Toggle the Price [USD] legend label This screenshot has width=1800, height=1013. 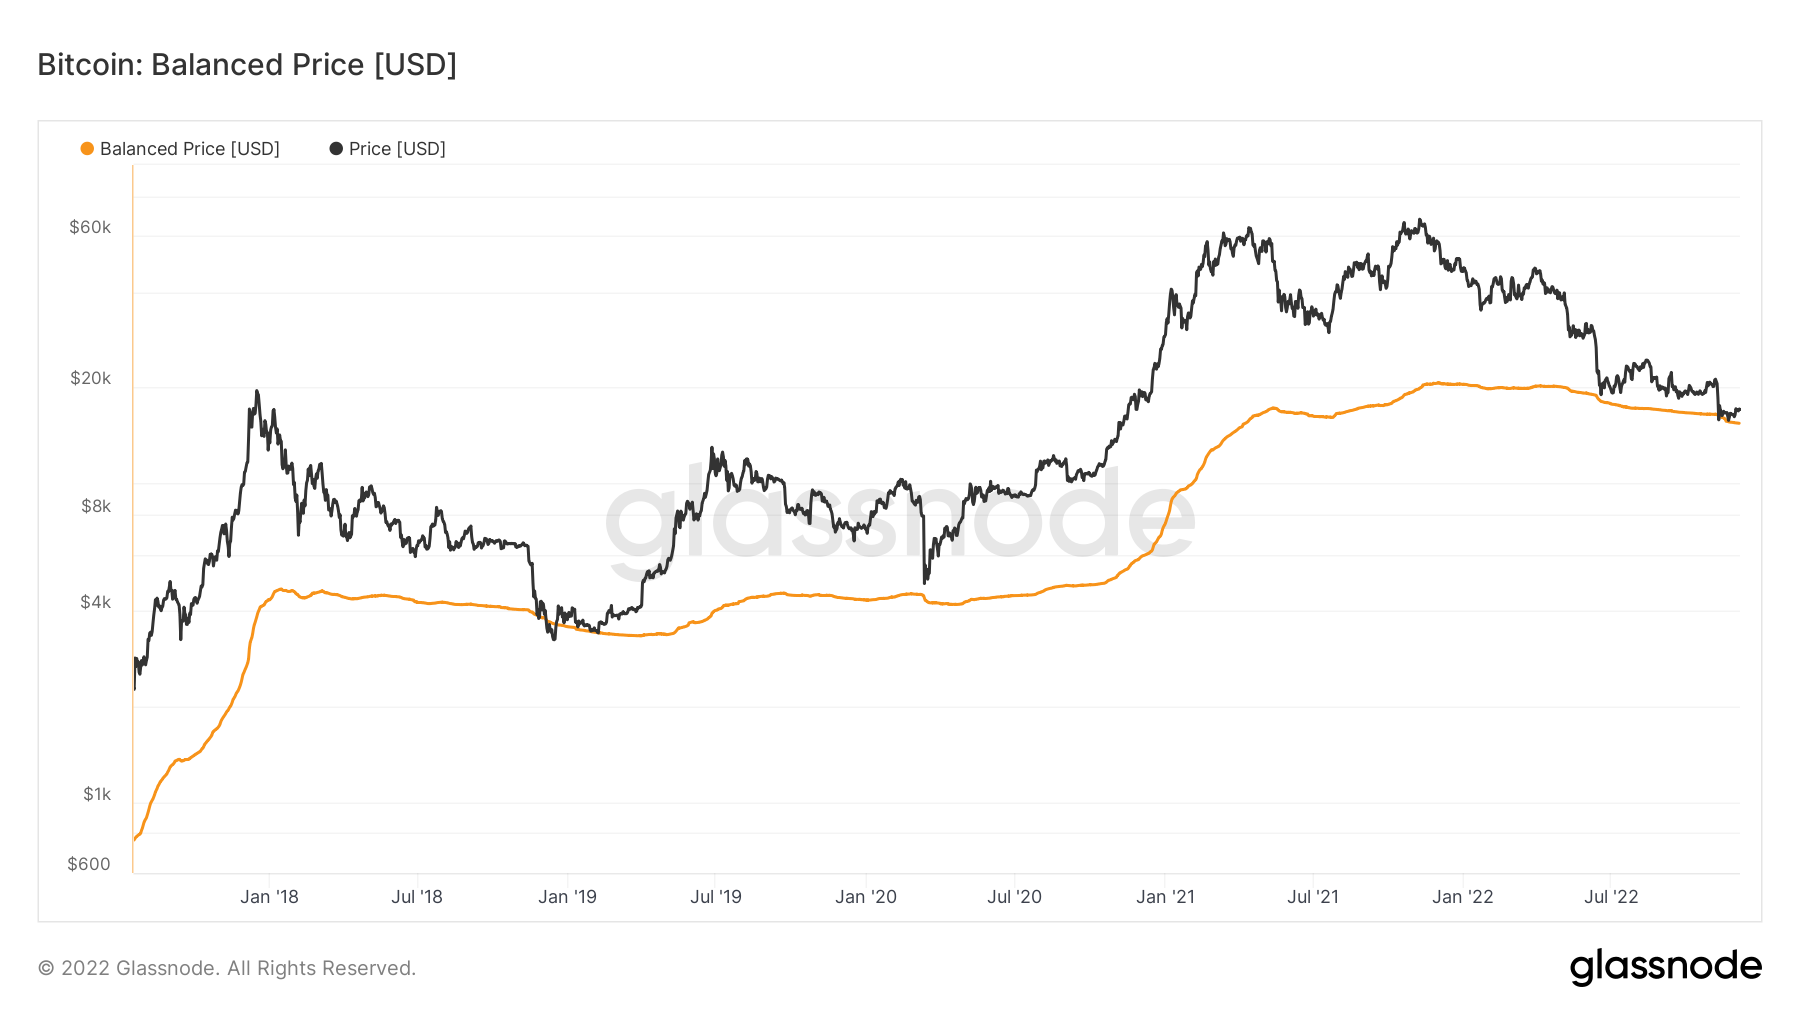pyautogui.click(x=397, y=149)
